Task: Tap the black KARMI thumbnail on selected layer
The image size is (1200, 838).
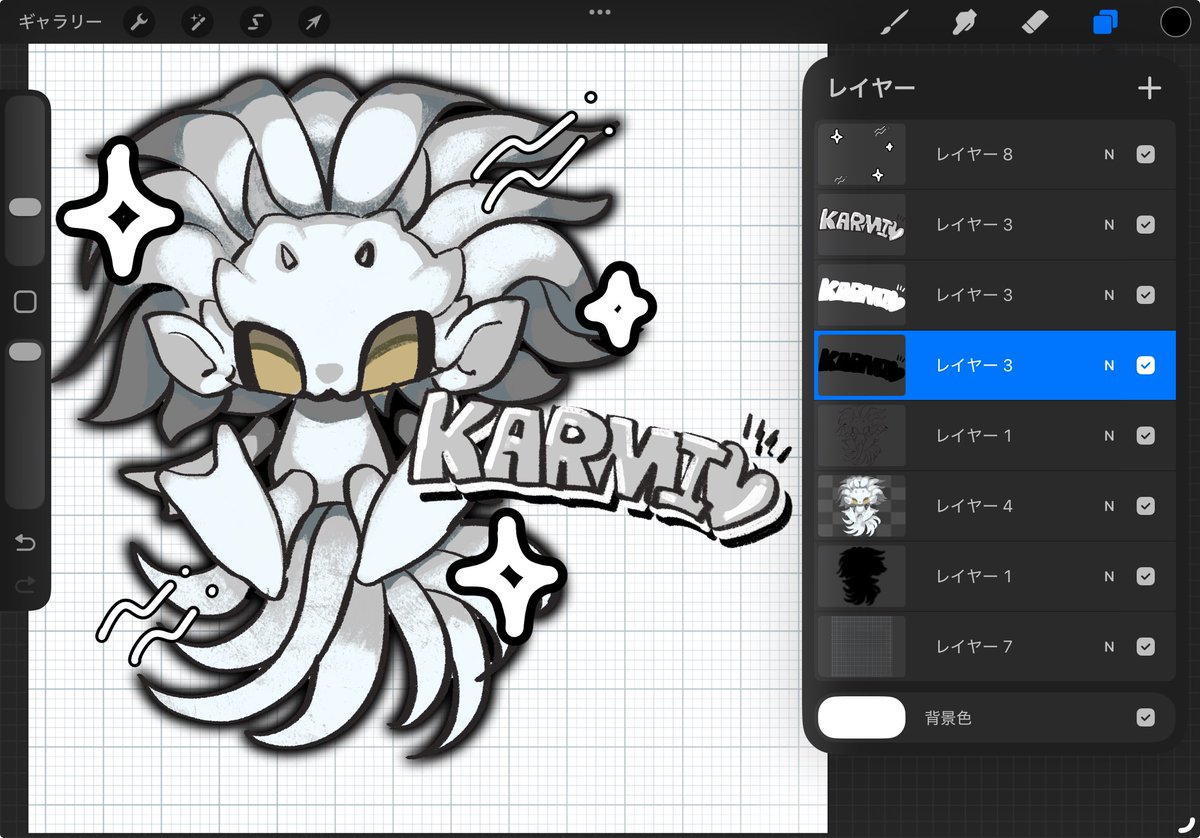Action: point(862,365)
